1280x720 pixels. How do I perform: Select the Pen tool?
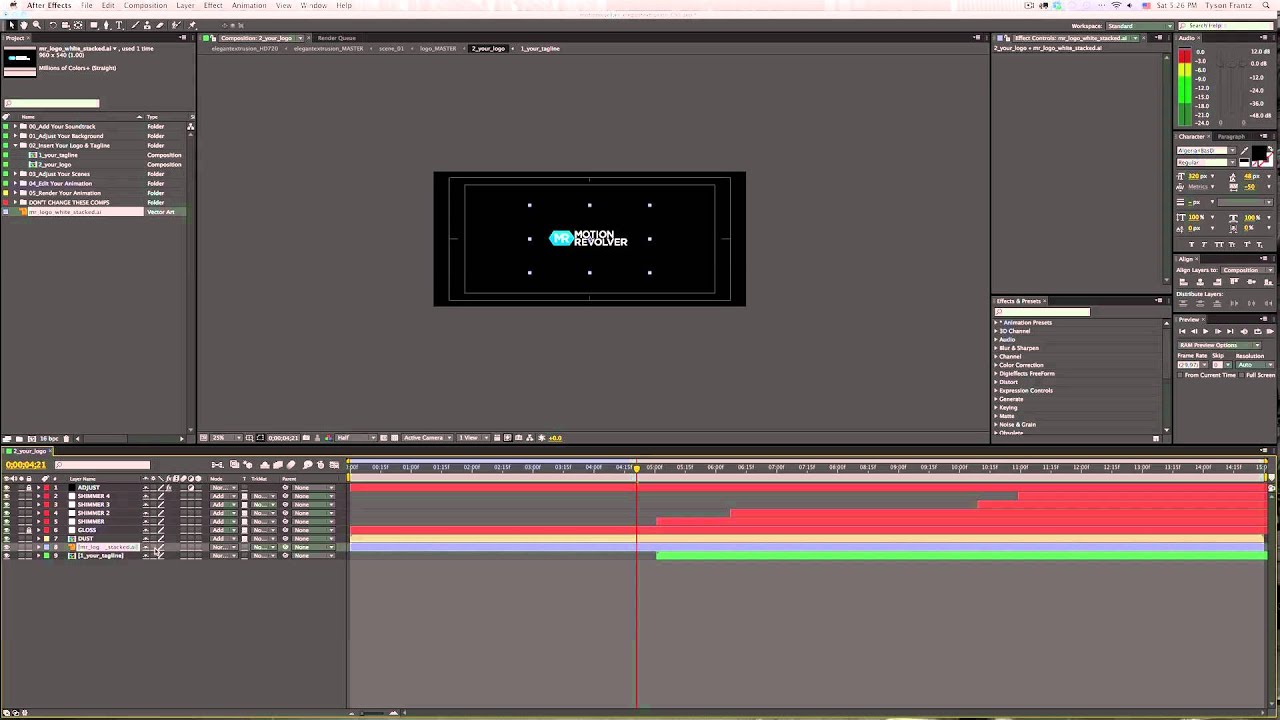pyautogui.click(x=107, y=25)
